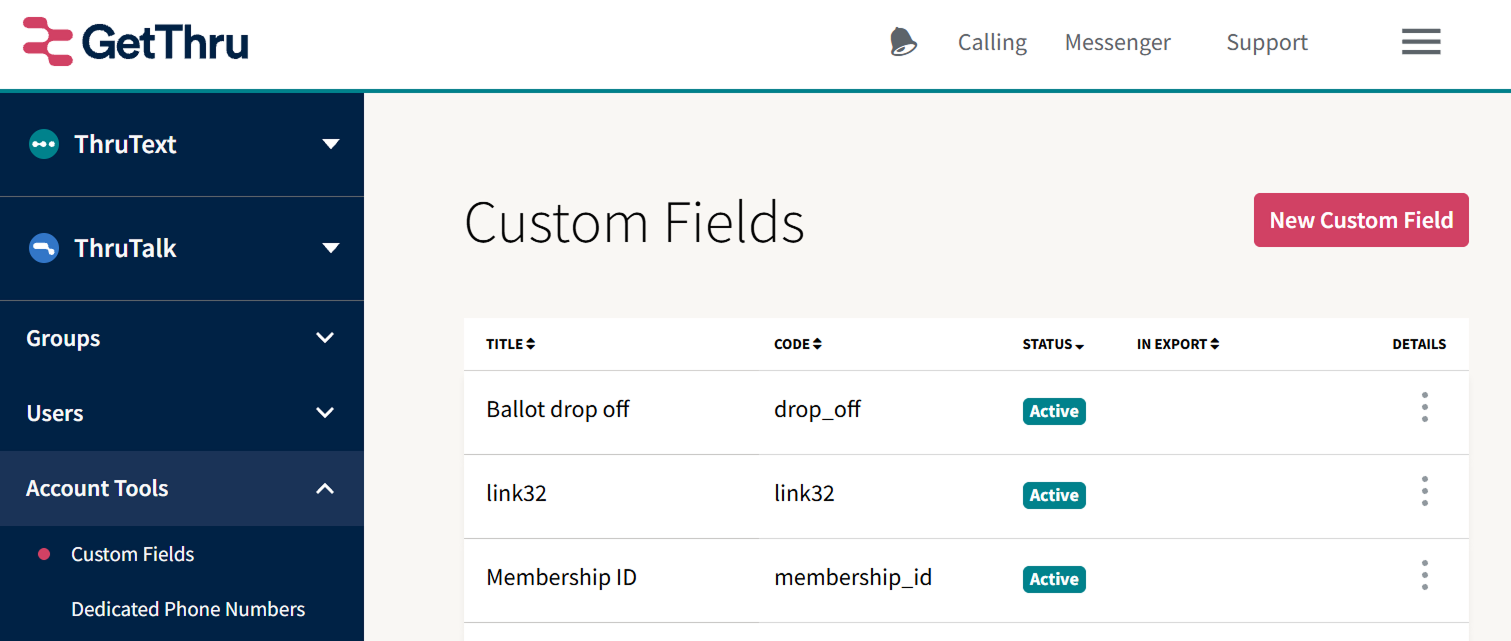The image size is (1511, 641).
Task: Open Messenger from the top navigation
Action: point(1117,42)
